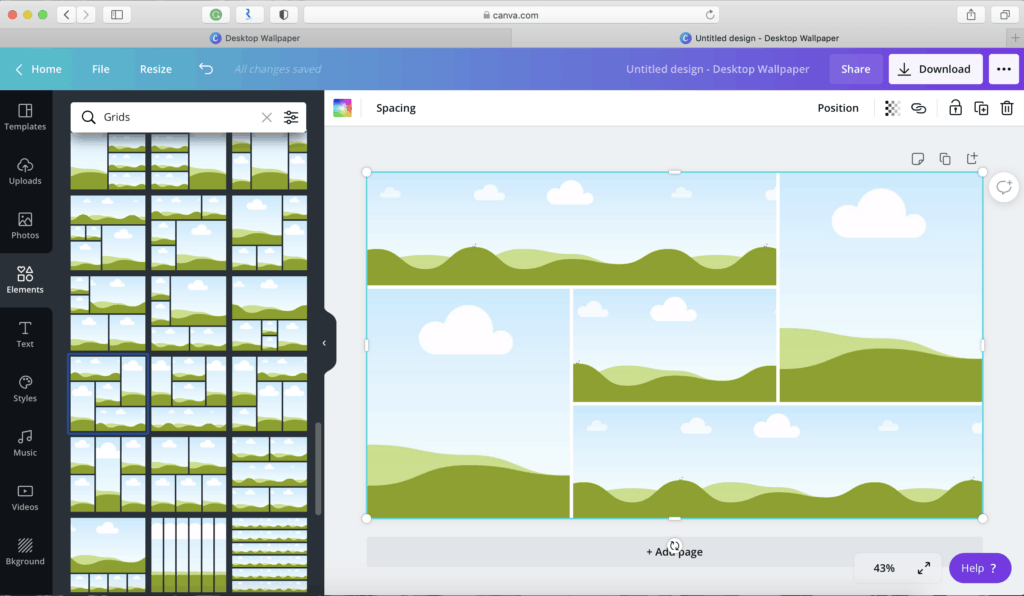Screen dimensions: 1024x596
Task: Open search filter options icon
Action: pos(291,117)
